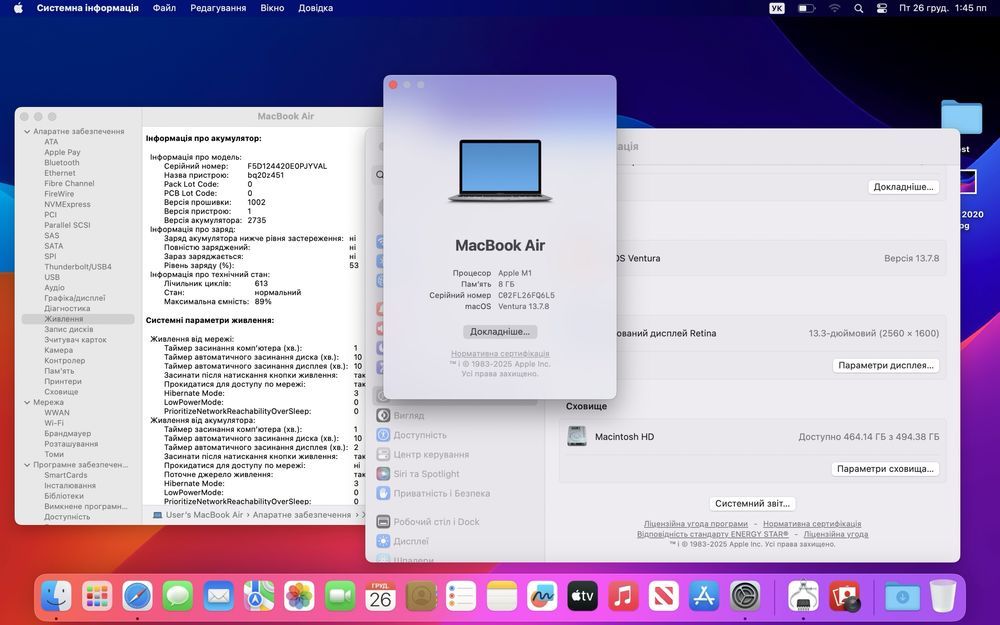The image size is (1000, 625).
Task: Click Spotlight search icon in menu bar
Action: (x=858, y=8)
